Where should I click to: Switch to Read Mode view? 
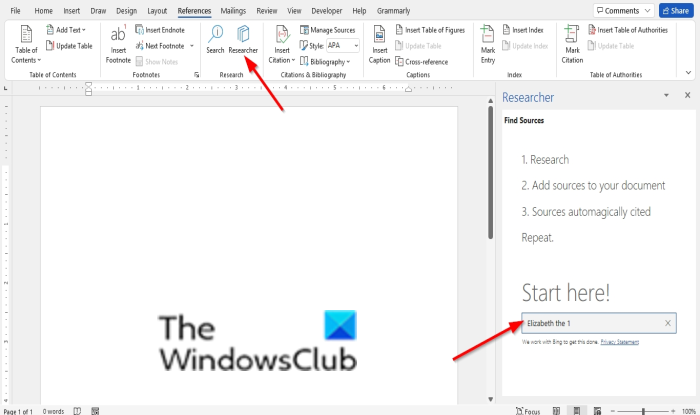coord(556,411)
